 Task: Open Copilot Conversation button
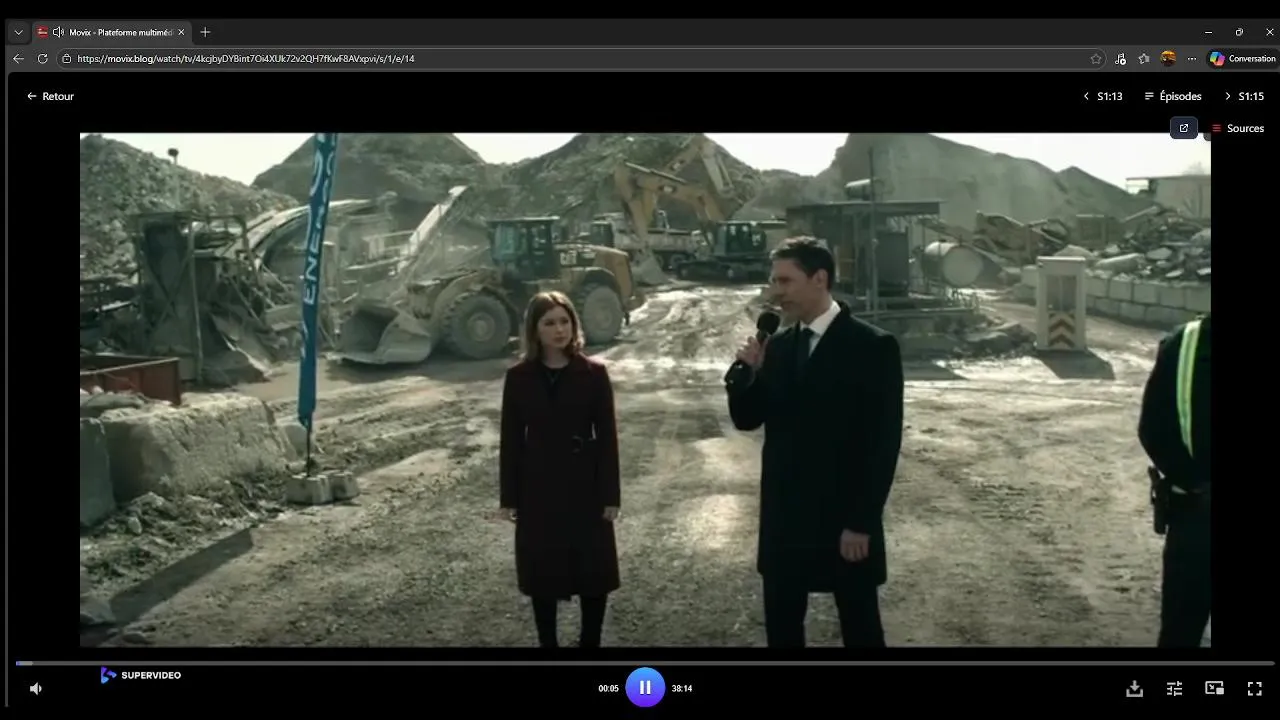(1243, 59)
